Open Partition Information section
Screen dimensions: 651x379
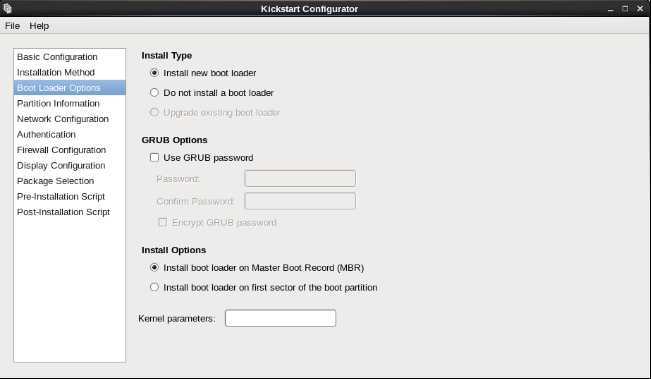69,103
